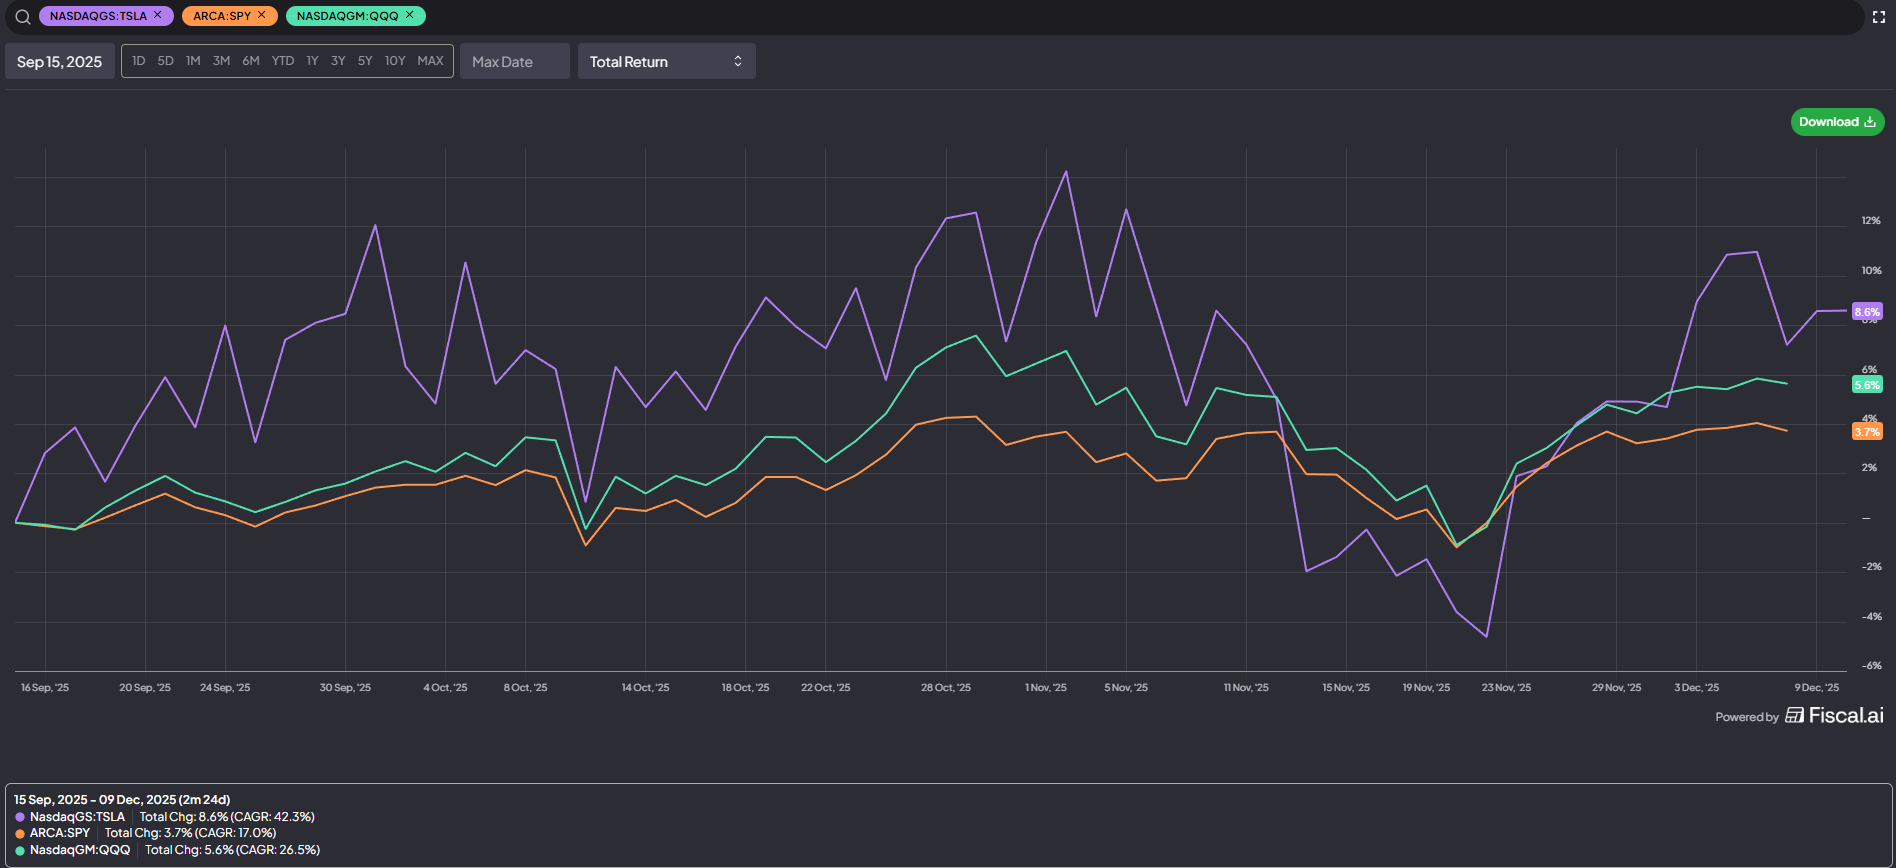Click QQQ Total Chg 5.6% text

(x=232, y=850)
